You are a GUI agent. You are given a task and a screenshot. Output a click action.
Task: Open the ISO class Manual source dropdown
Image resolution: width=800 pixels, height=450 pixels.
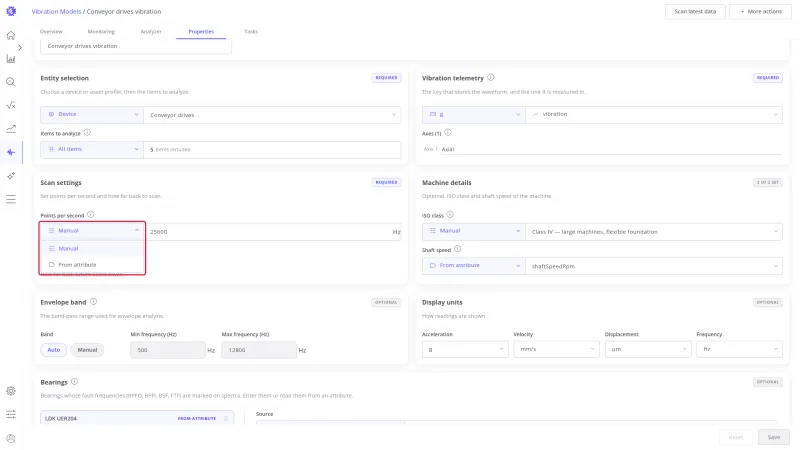pos(473,231)
